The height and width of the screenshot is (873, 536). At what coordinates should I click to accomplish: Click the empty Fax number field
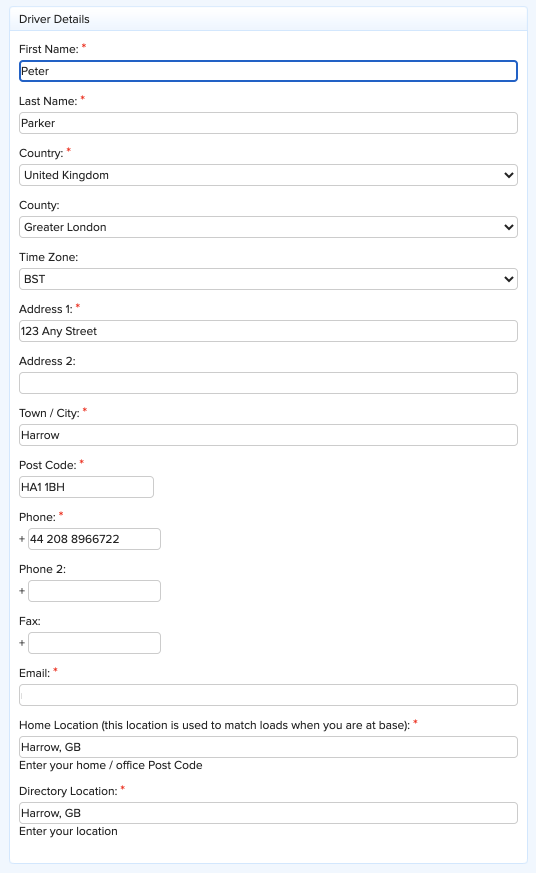[x=95, y=643]
